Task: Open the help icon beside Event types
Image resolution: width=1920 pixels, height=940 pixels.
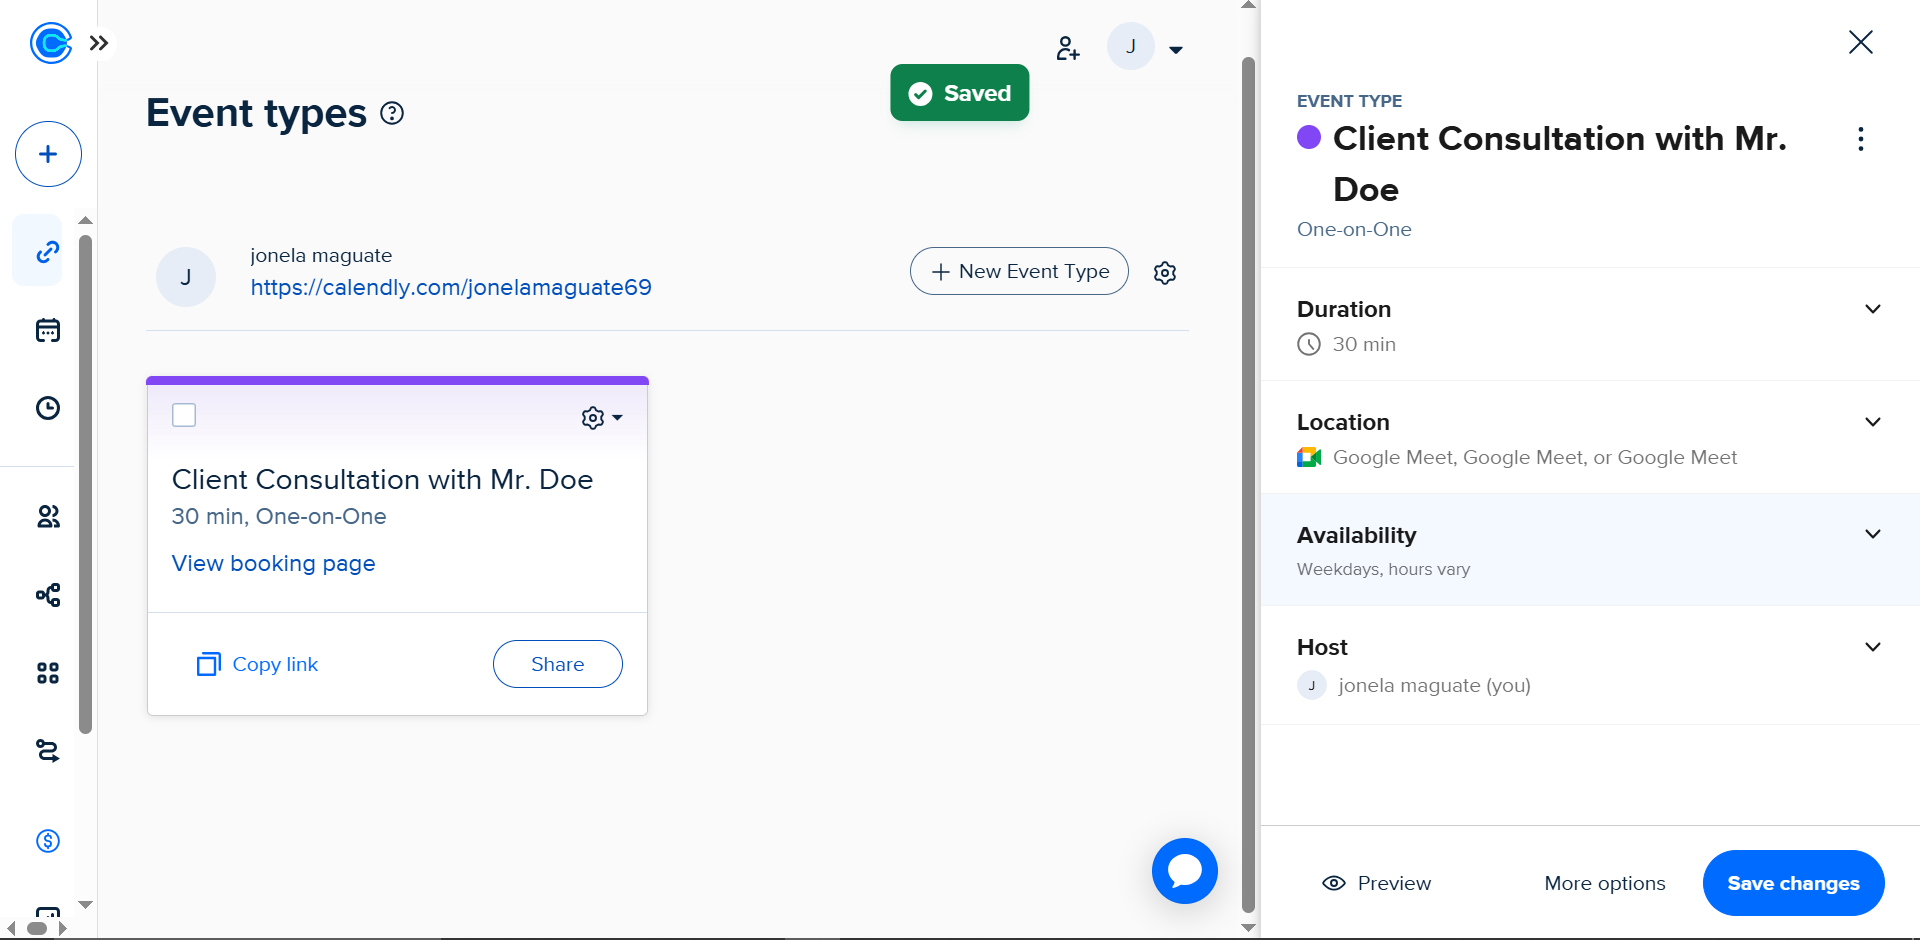Action: click(392, 114)
